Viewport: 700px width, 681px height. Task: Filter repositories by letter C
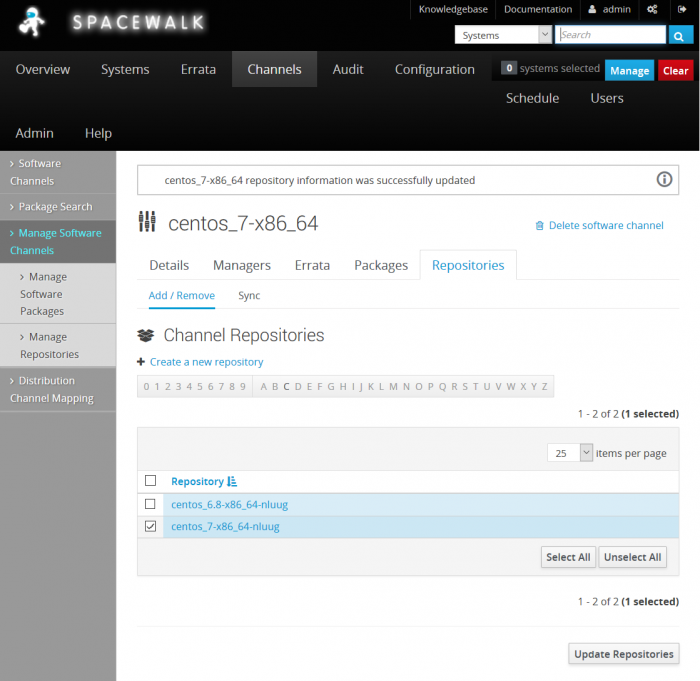(286, 387)
